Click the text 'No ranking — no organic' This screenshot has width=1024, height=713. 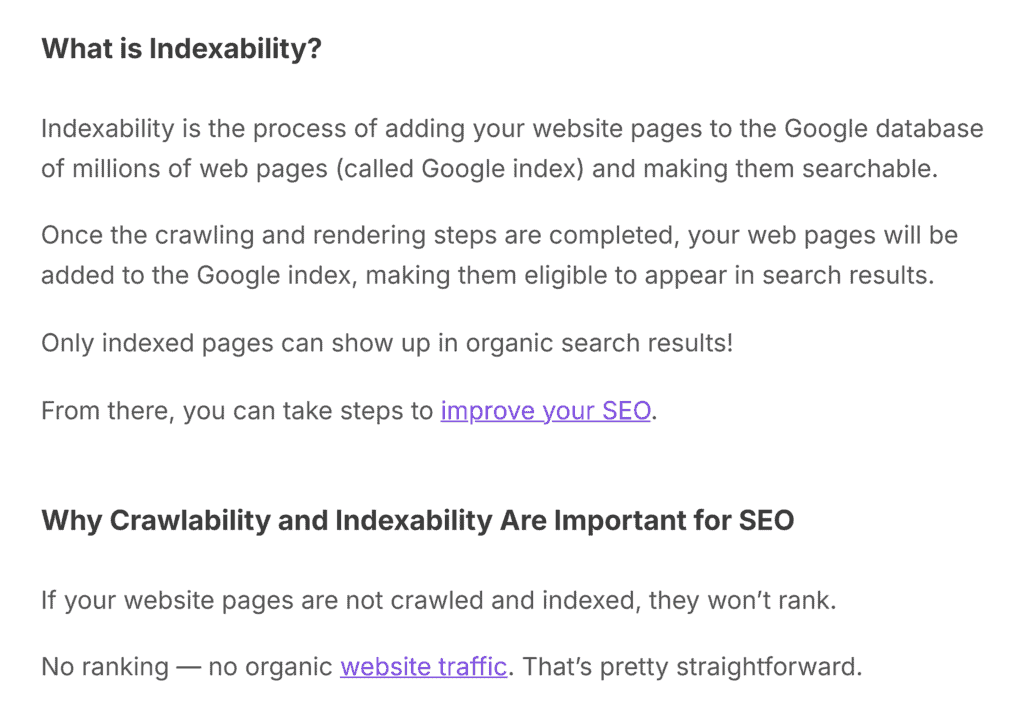[x=188, y=666]
